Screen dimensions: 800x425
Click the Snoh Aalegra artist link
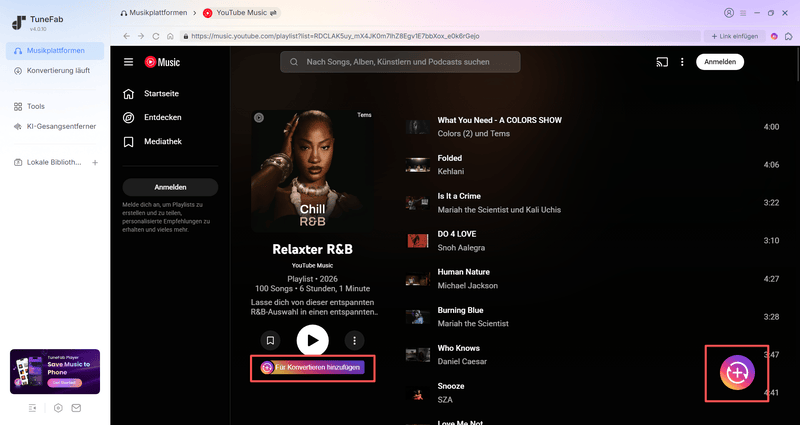461,247
